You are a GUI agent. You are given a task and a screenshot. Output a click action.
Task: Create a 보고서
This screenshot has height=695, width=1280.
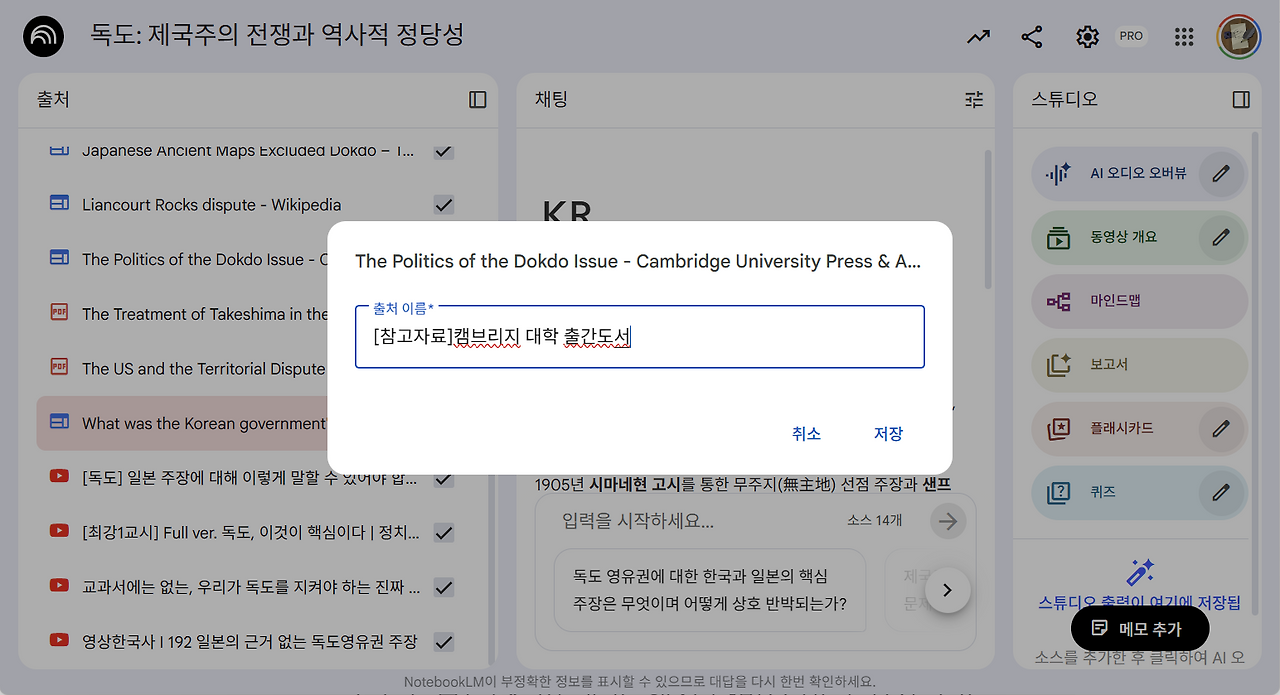1140,364
